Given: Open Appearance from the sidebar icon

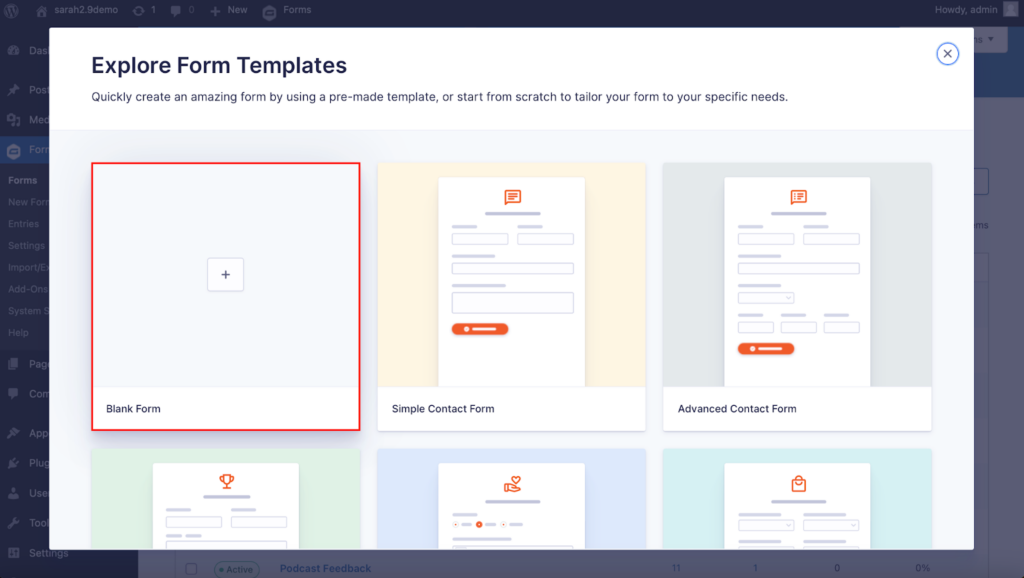Looking at the screenshot, I should pyautogui.click(x=13, y=433).
